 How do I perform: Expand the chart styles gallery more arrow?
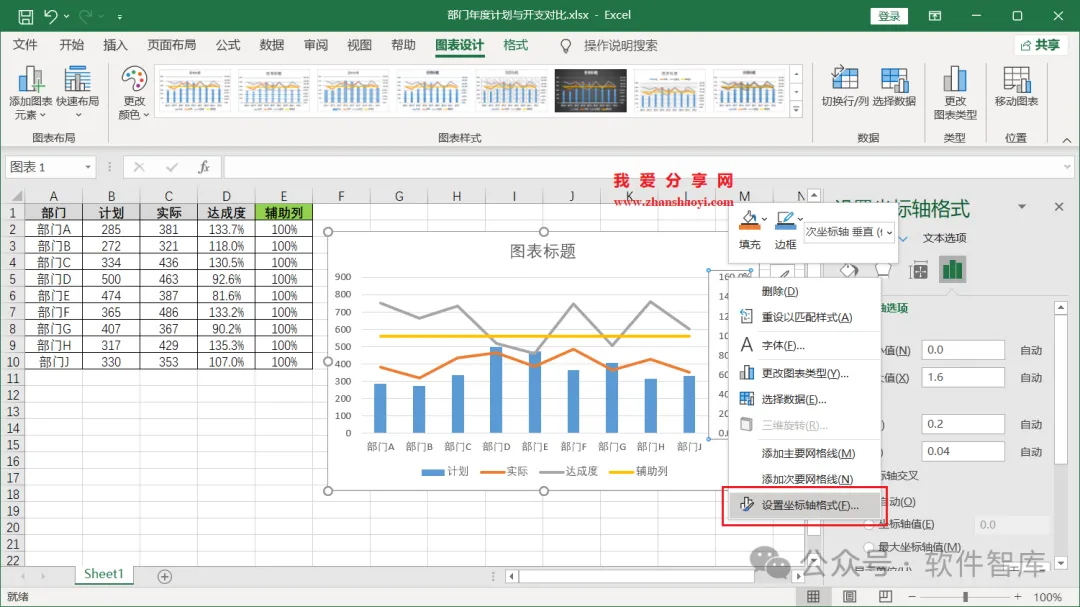pyautogui.click(x=797, y=109)
